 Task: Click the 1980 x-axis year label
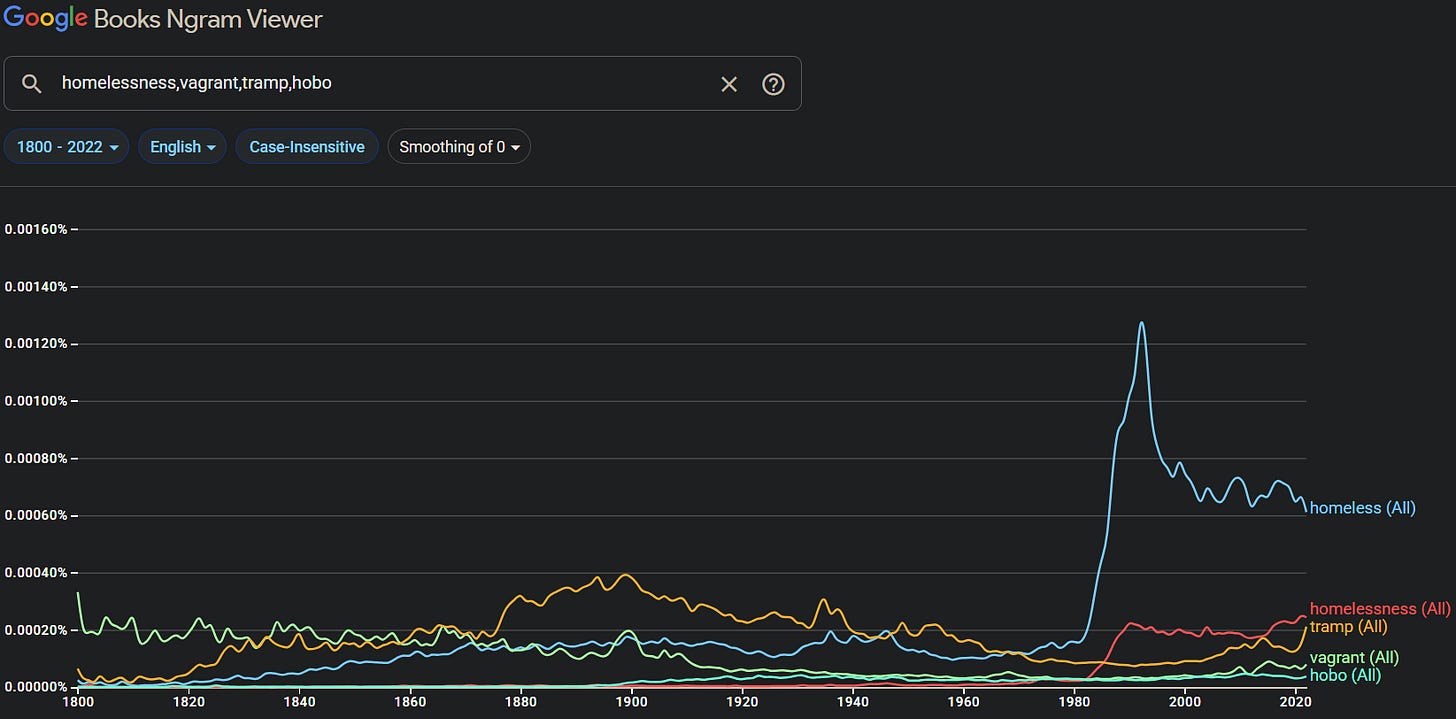[1074, 703]
